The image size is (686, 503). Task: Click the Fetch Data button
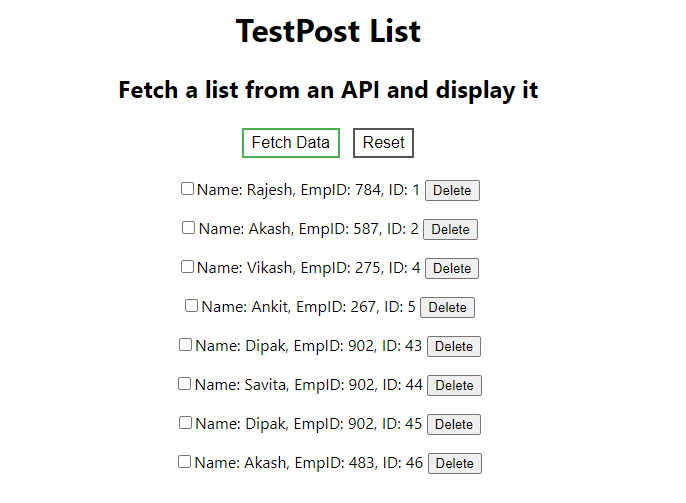coord(291,143)
